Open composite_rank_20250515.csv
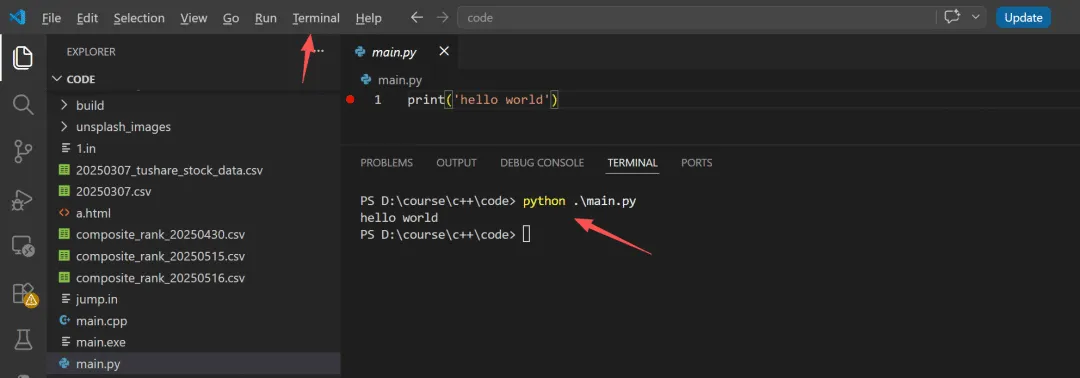1080x378 pixels. [x=194, y=256]
